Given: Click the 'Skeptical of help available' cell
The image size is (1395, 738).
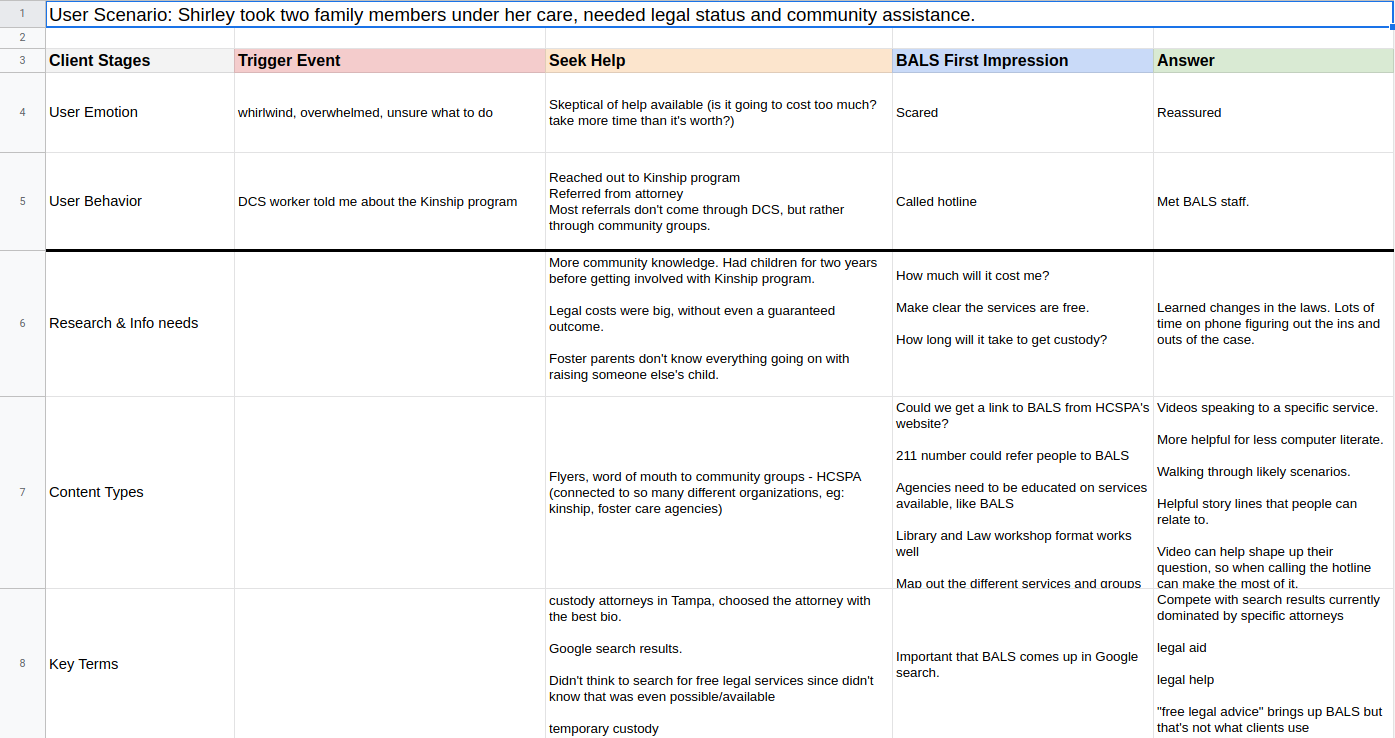Looking at the screenshot, I should 719,113.
